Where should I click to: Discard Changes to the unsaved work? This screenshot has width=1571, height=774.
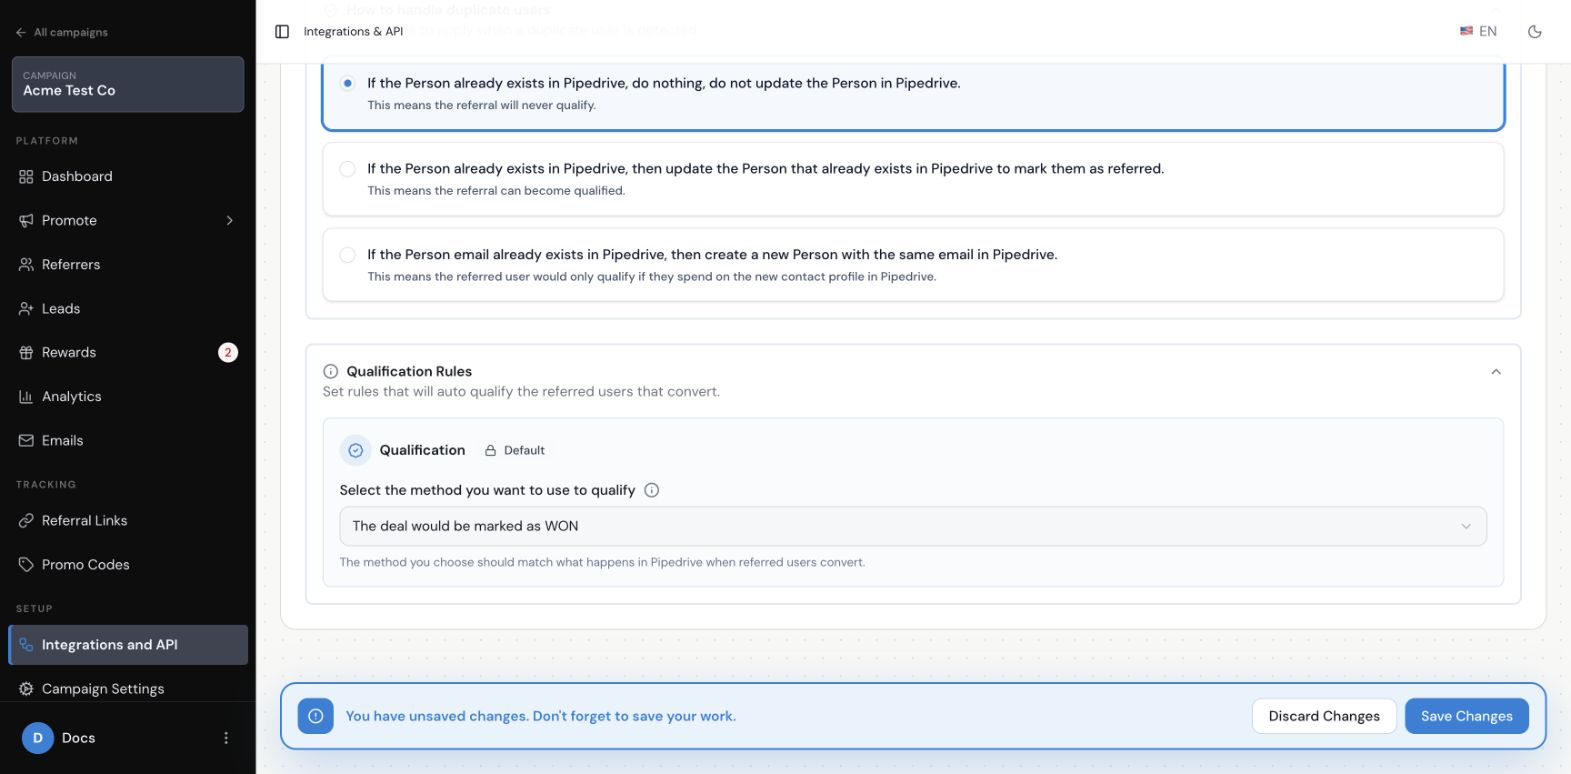point(1324,716)
